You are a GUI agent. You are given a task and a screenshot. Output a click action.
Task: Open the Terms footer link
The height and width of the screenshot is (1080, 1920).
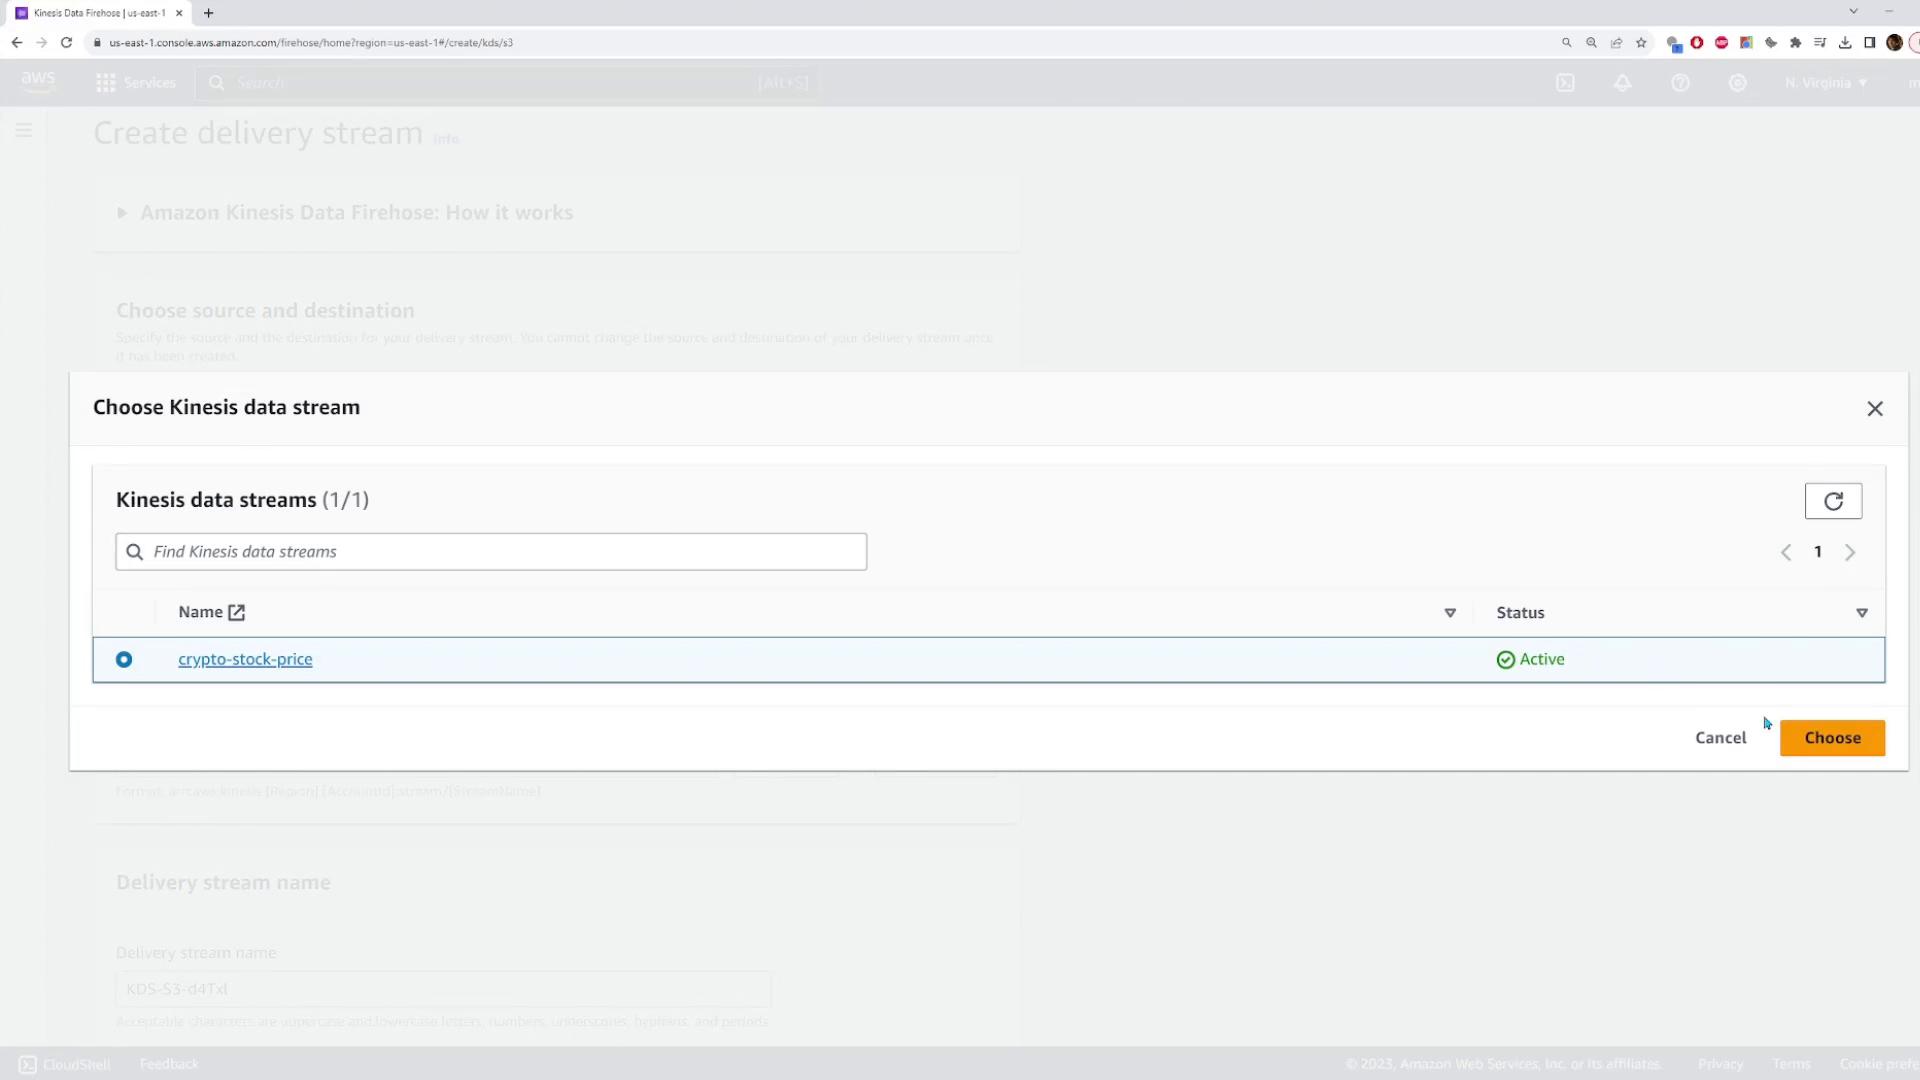(x=1791, y=1064)
